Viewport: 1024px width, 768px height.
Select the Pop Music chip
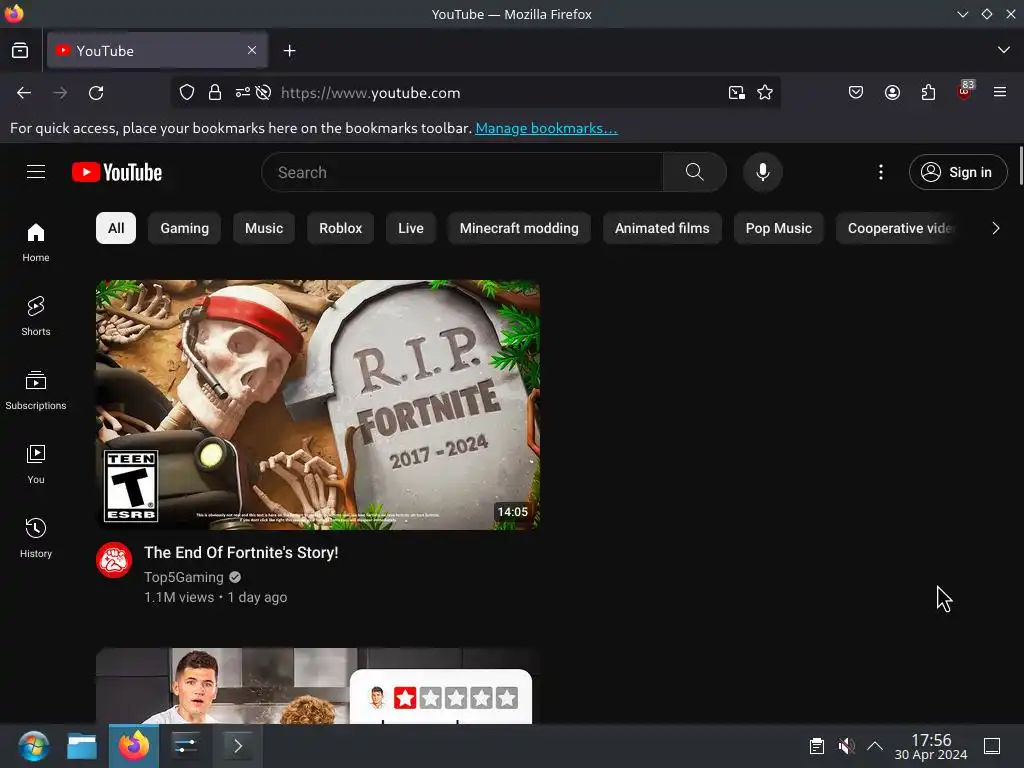(x=778, y=228)
